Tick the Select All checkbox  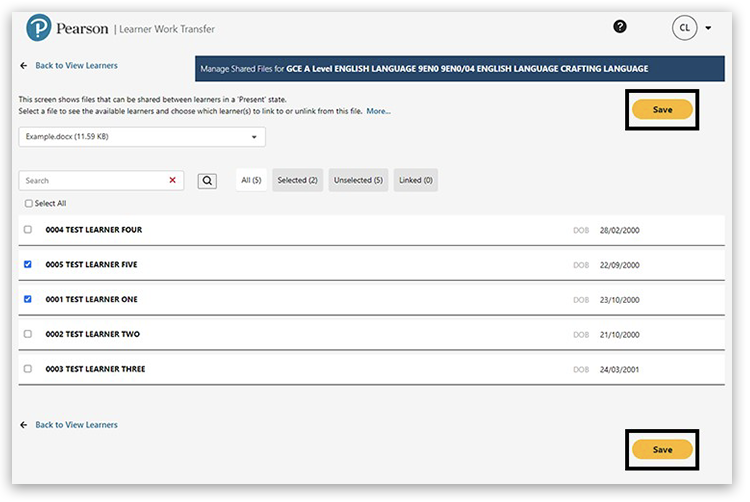point(29,203)
